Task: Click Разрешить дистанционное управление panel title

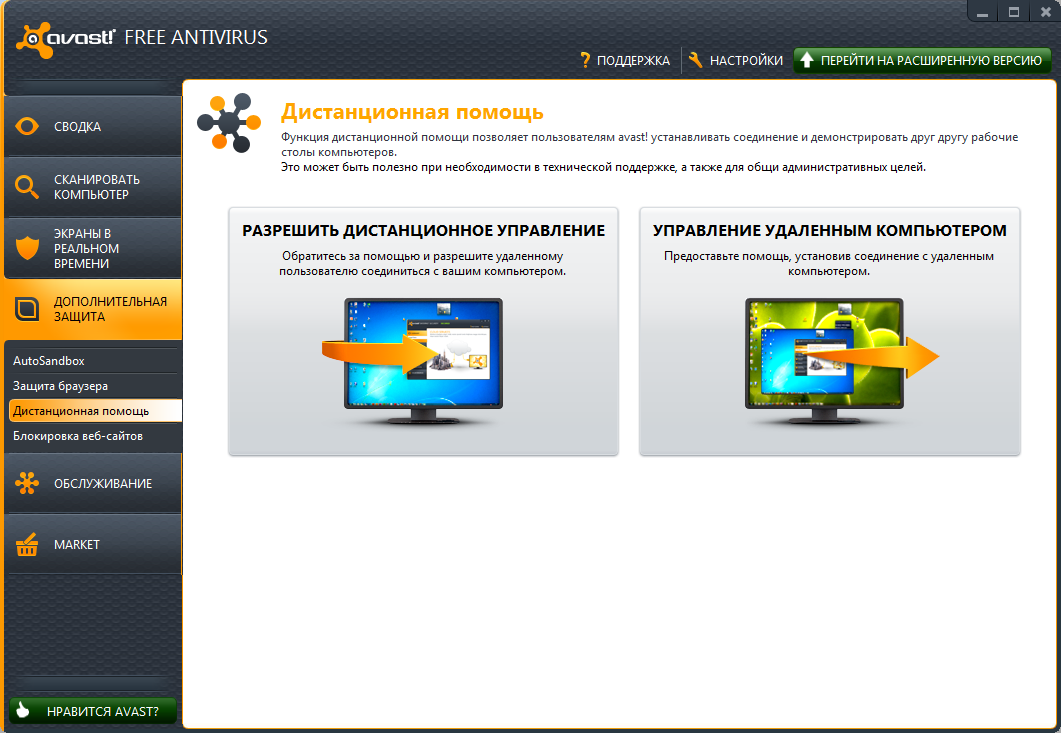Action: point(424,230)
